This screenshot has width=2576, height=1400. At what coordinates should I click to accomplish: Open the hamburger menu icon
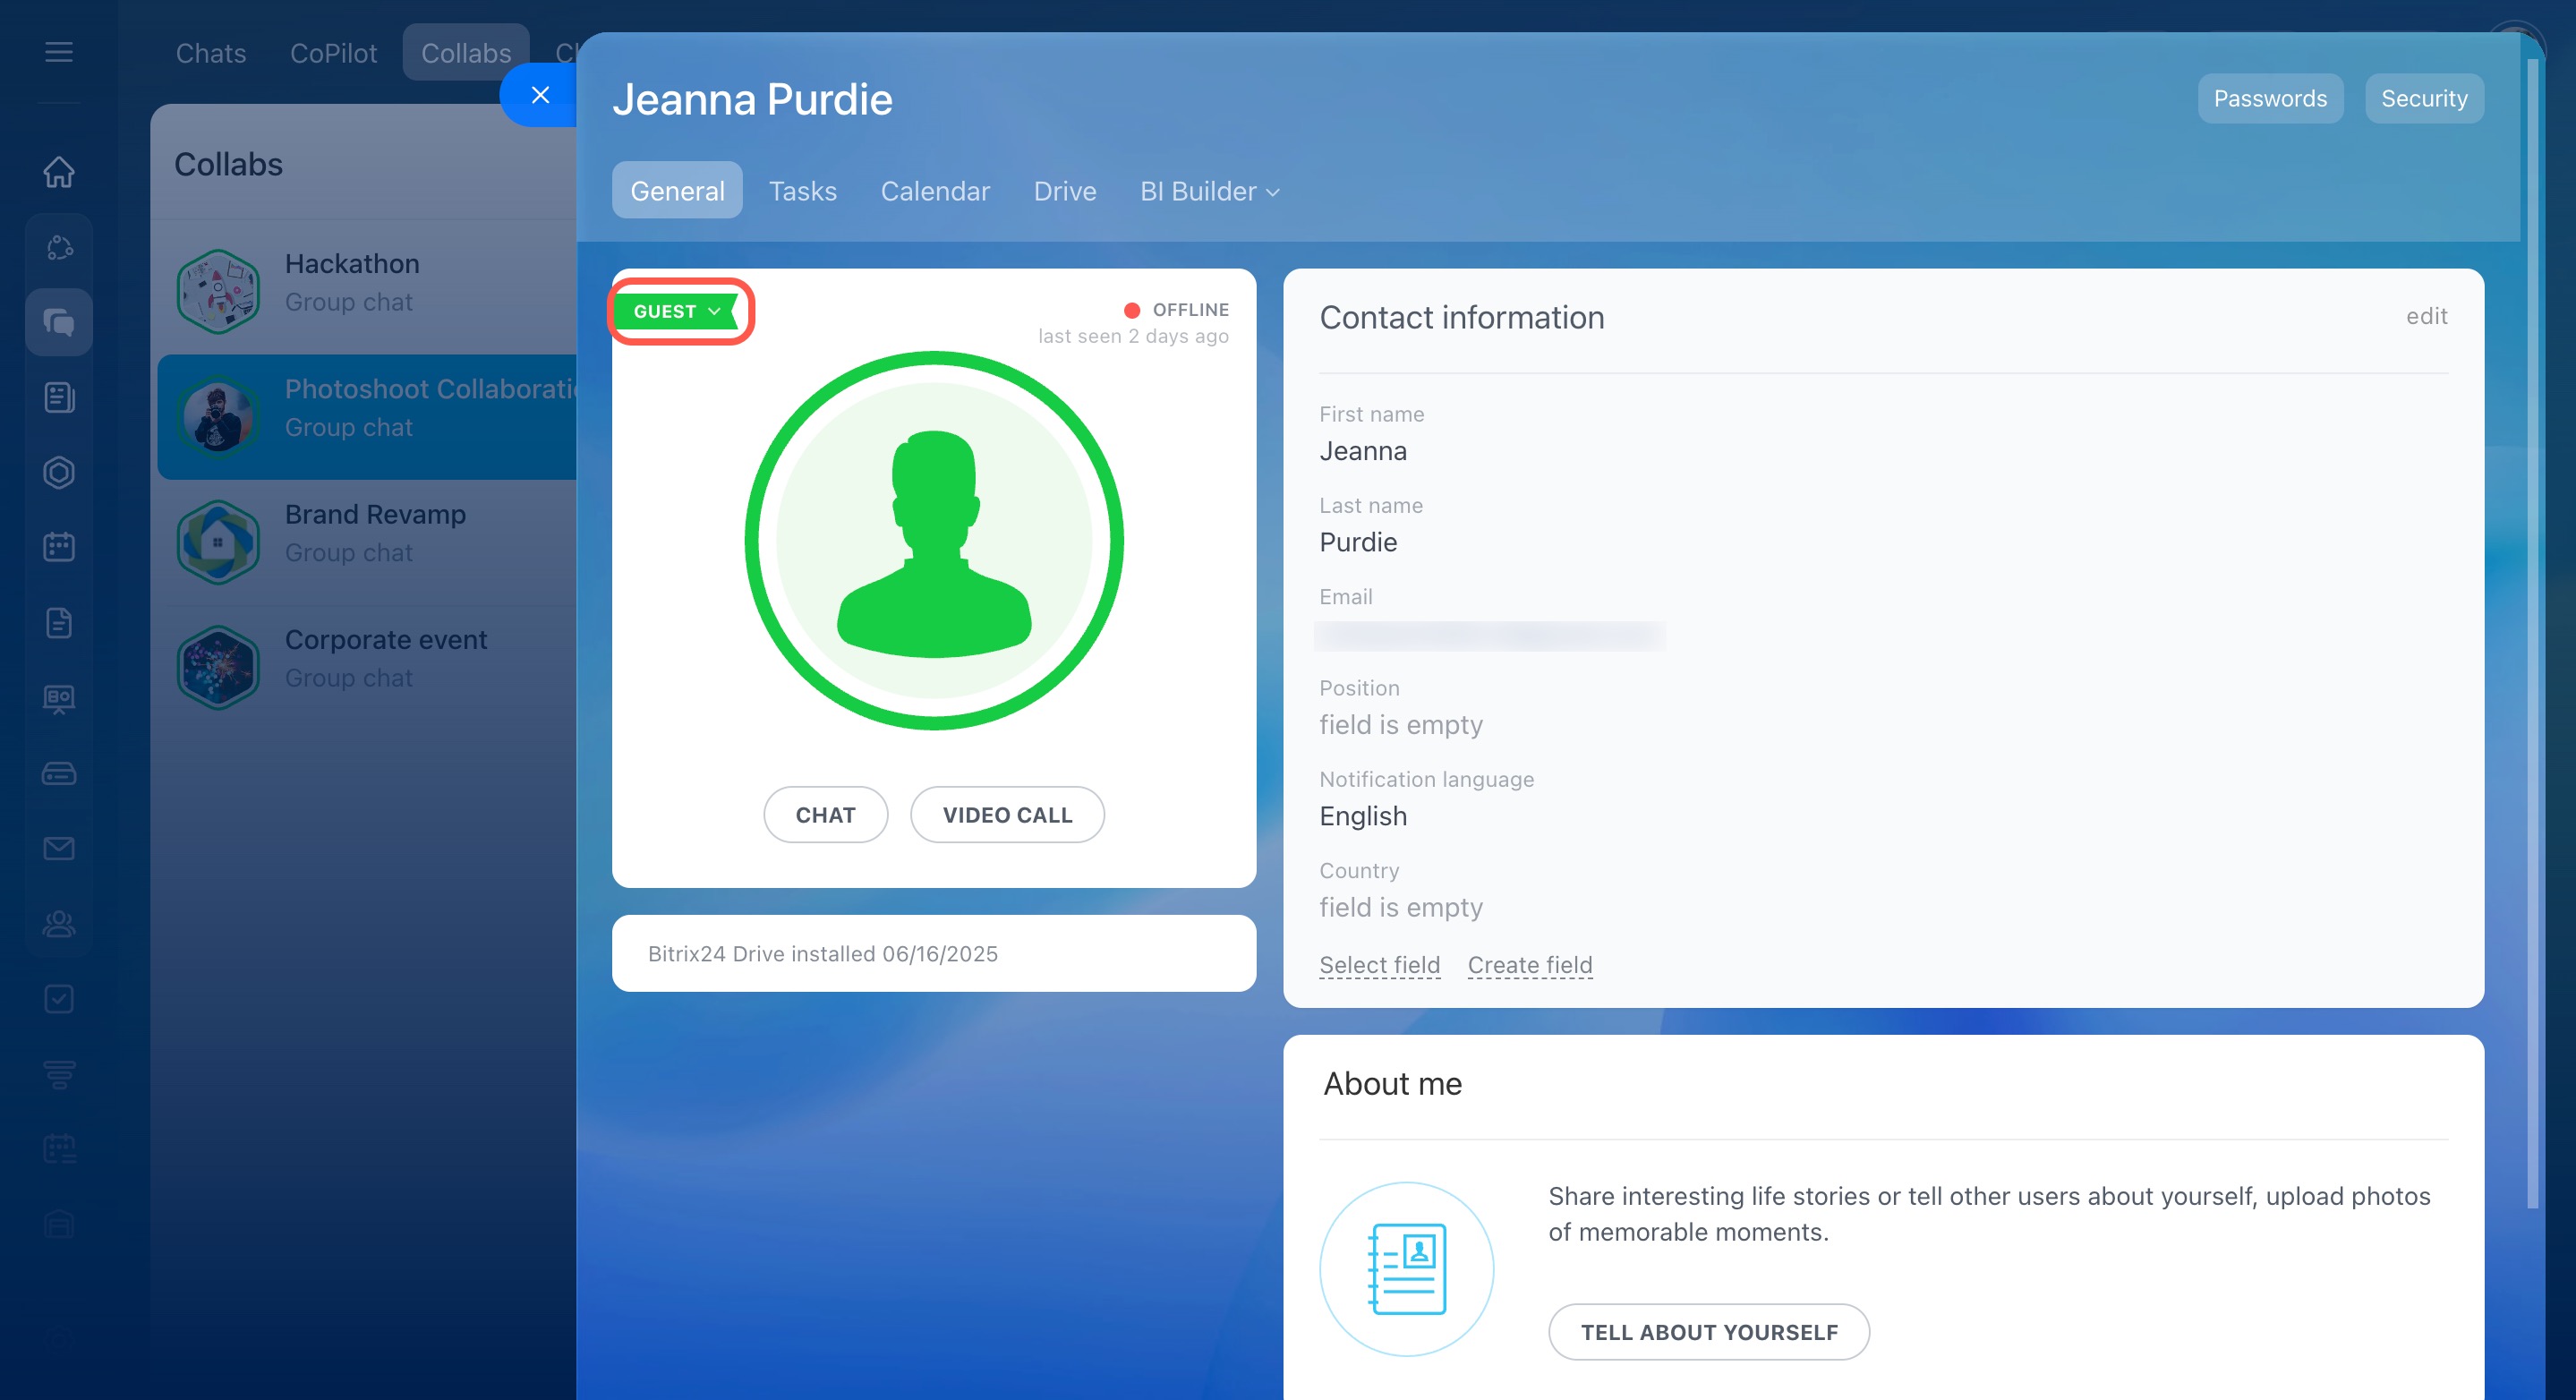click(59, 52)
